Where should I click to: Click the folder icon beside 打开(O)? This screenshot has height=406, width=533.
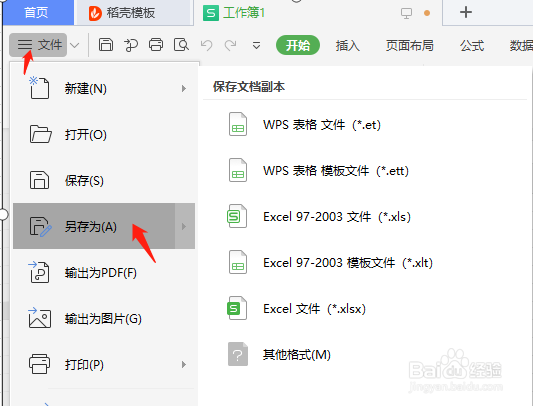[40, 134]
